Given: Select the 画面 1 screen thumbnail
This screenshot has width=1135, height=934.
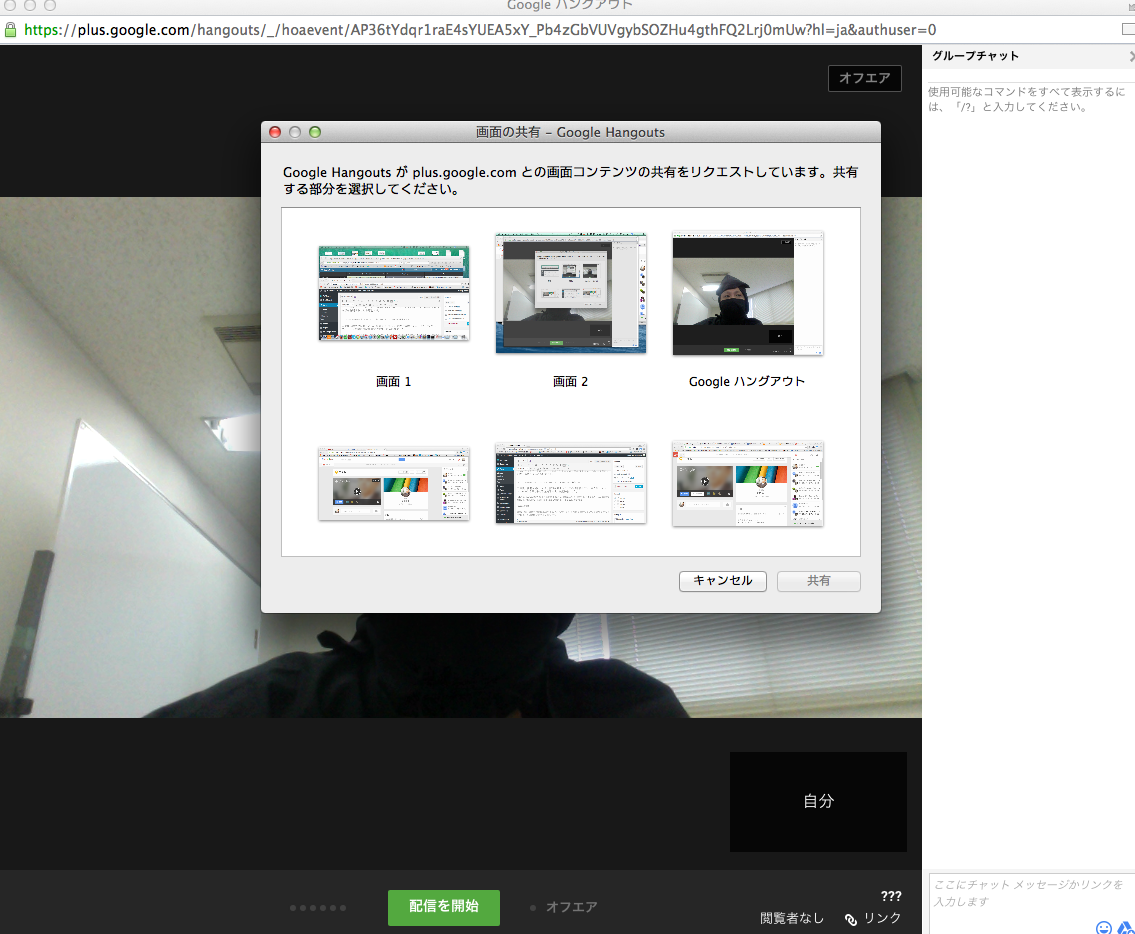Looking at the screenshot, I should (394, 293).
